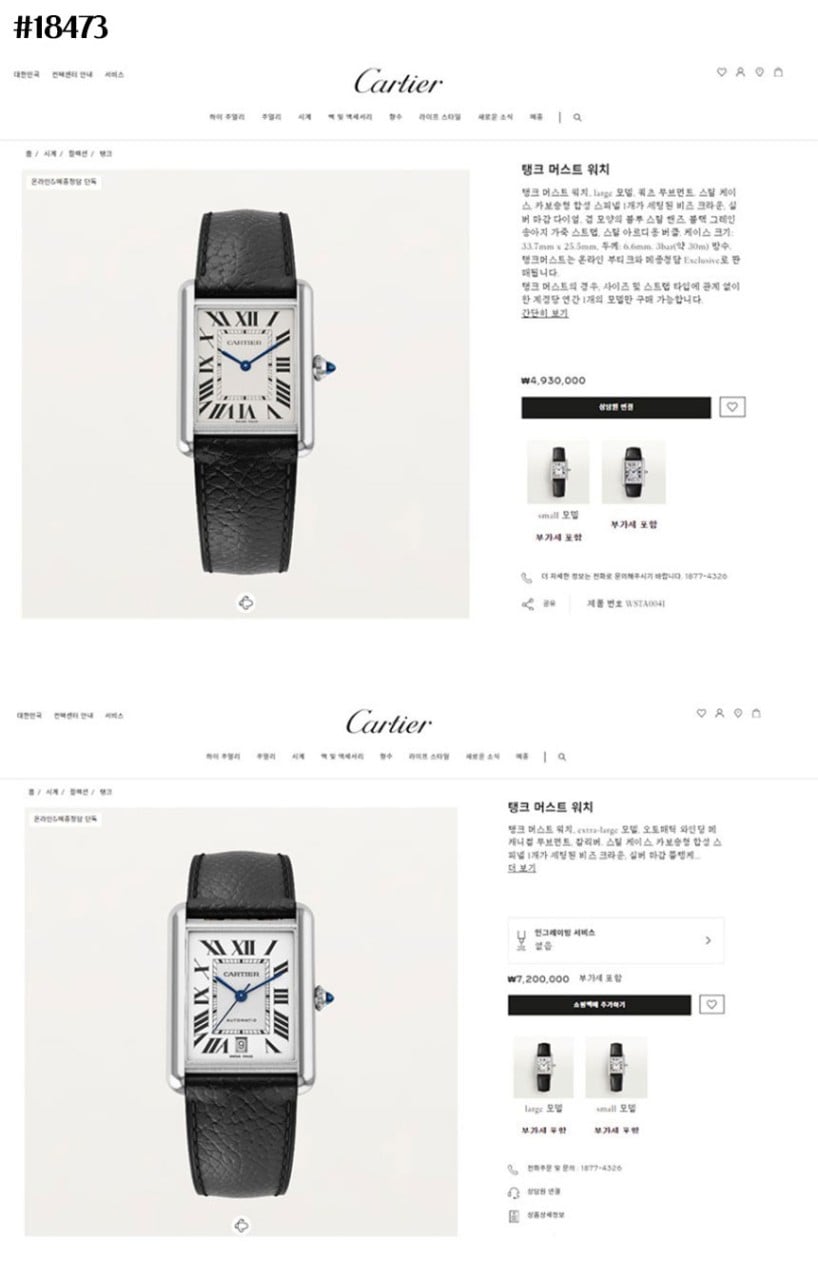The image size is (818, 1280).
Task: Open 시계 menu on the ₩4,930,000 page navigation
Action: tap(304, 117)
